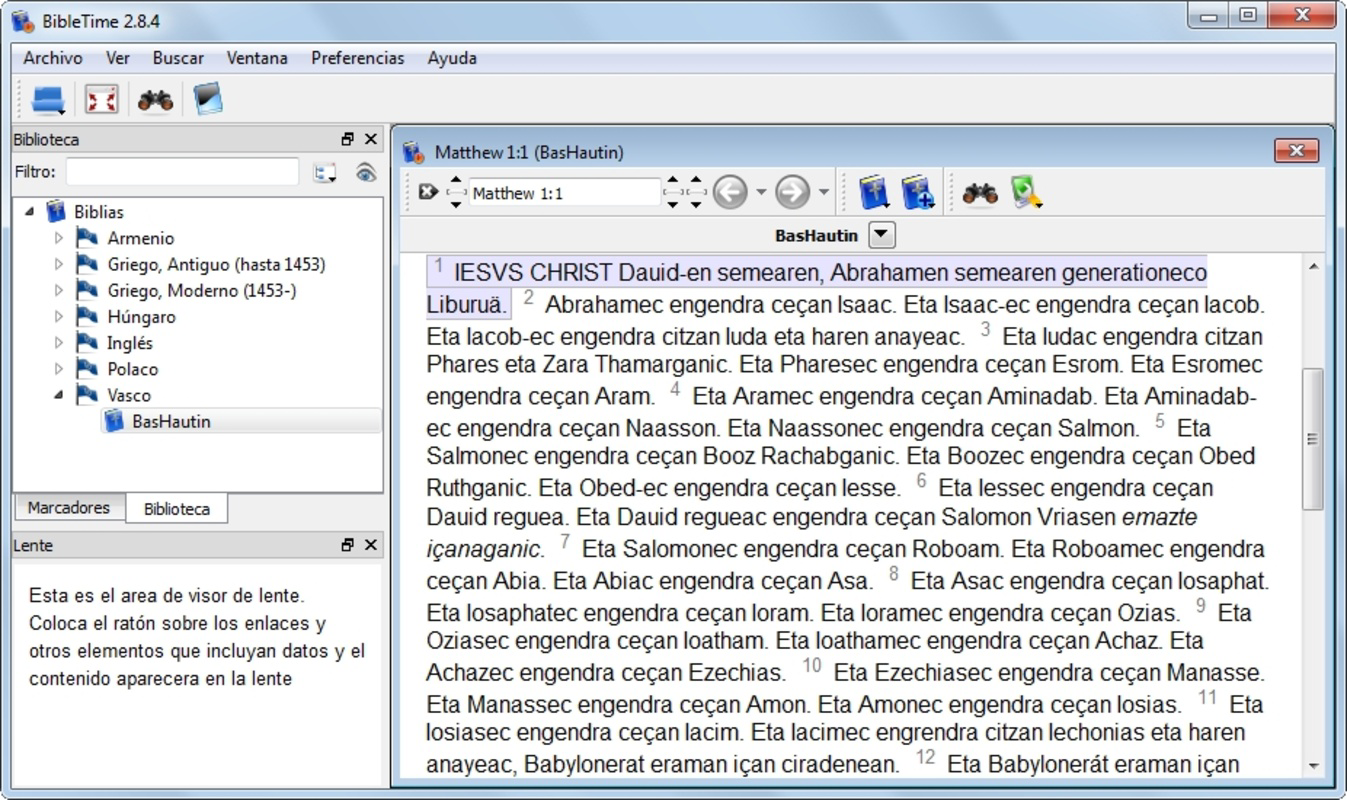The image size is (1347, 800).
Task: Open the session folder toolbar icon
Action: [48, 100]
